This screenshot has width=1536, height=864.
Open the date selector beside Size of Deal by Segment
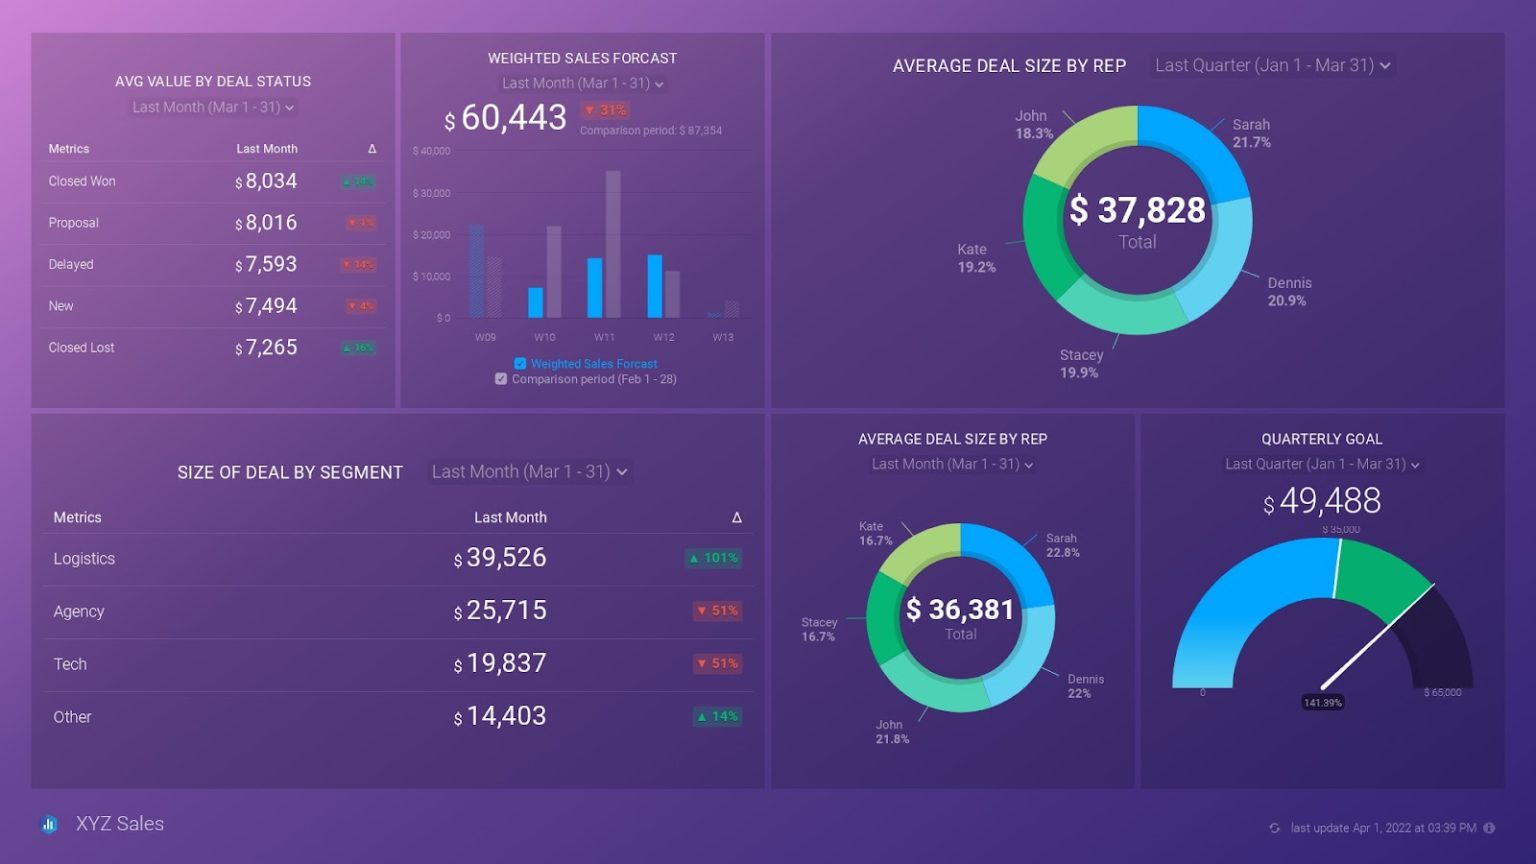click(530, 471)
